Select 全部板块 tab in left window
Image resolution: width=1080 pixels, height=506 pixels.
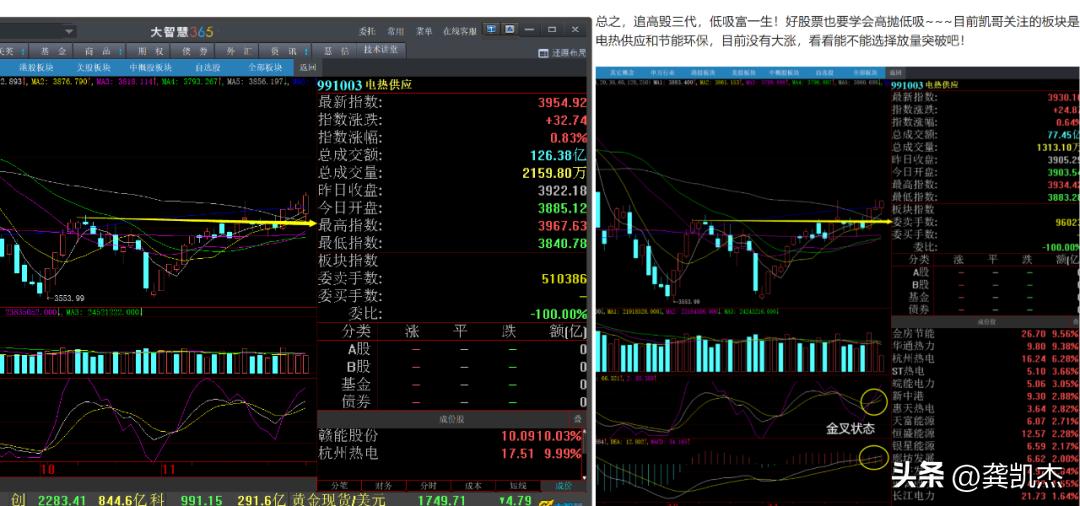[x=265, y=67]
